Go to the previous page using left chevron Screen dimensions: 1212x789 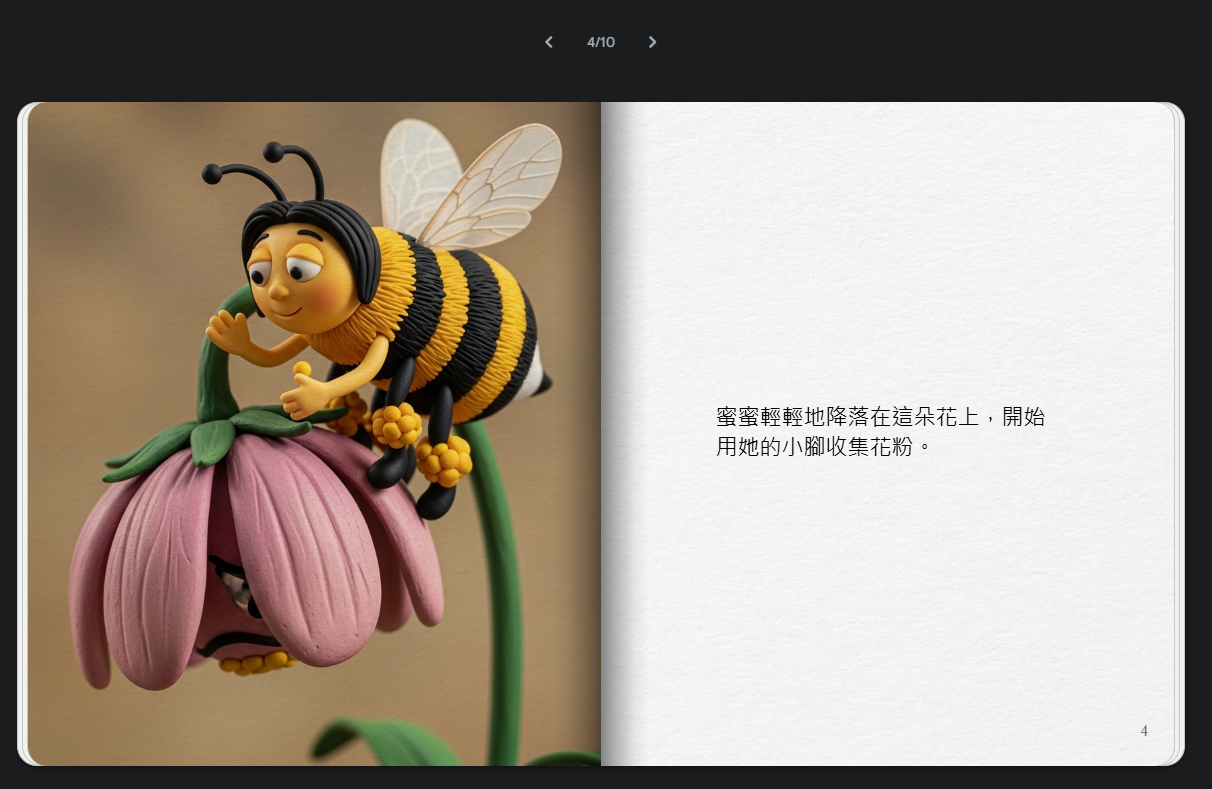(x=548, y=42)
